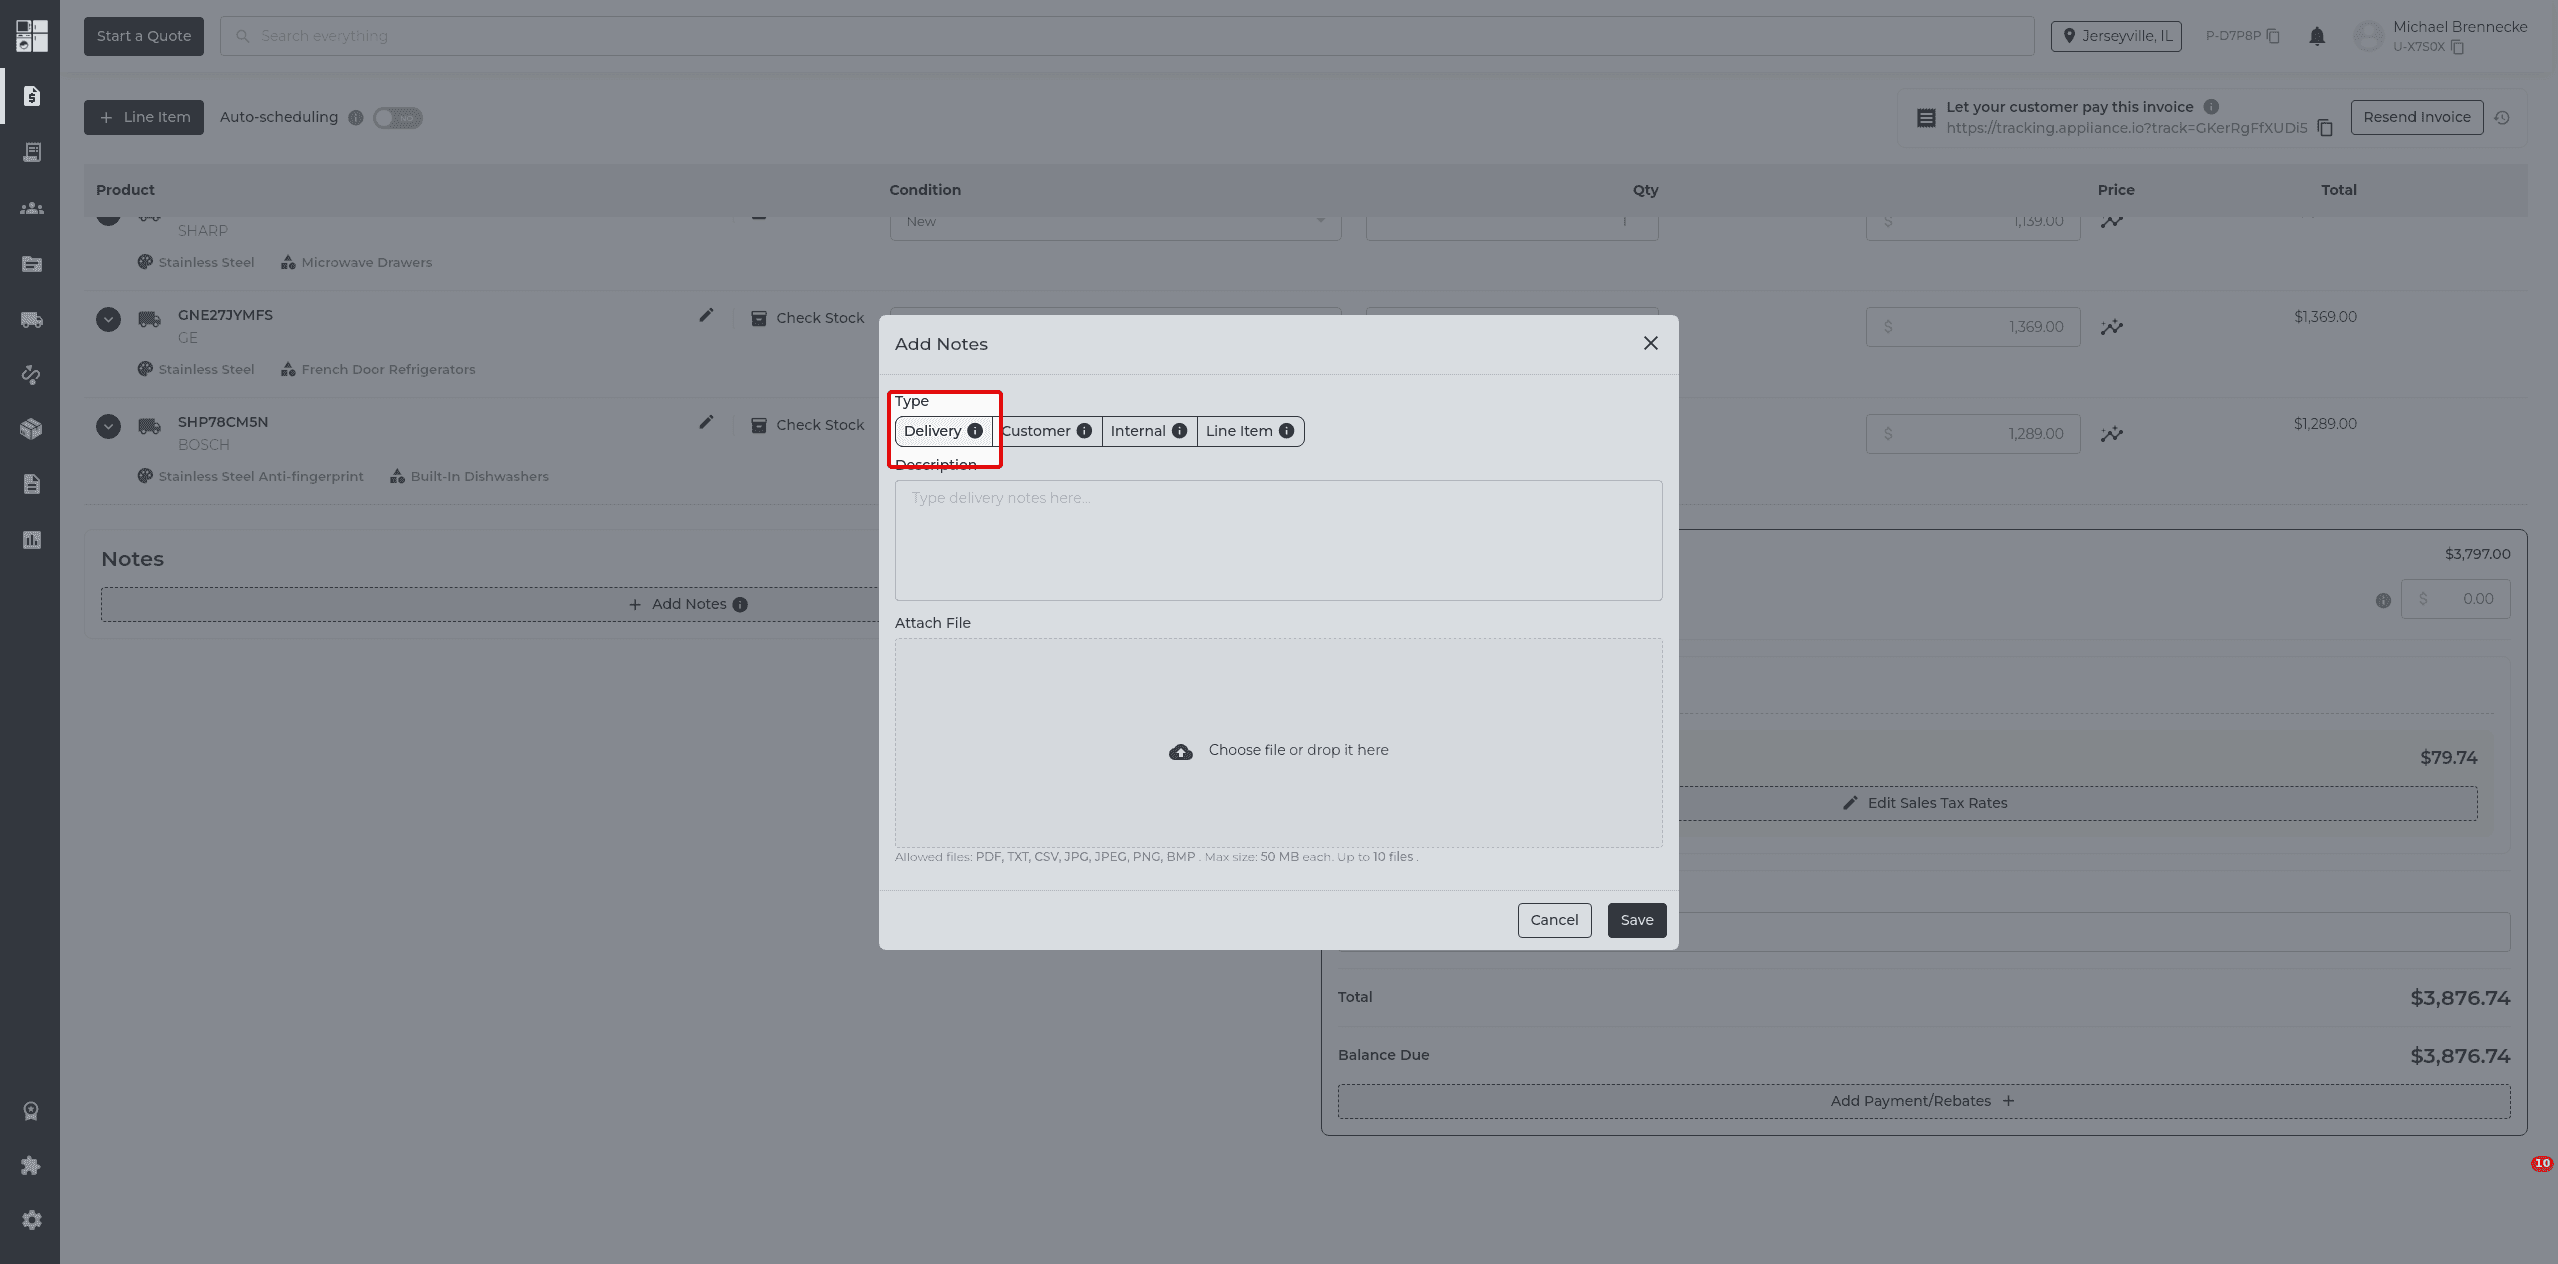This screenshot has height=1264, width=2558.
Task: Toggle the Auto-scheduling switch
Action: (x=398, y=118)
